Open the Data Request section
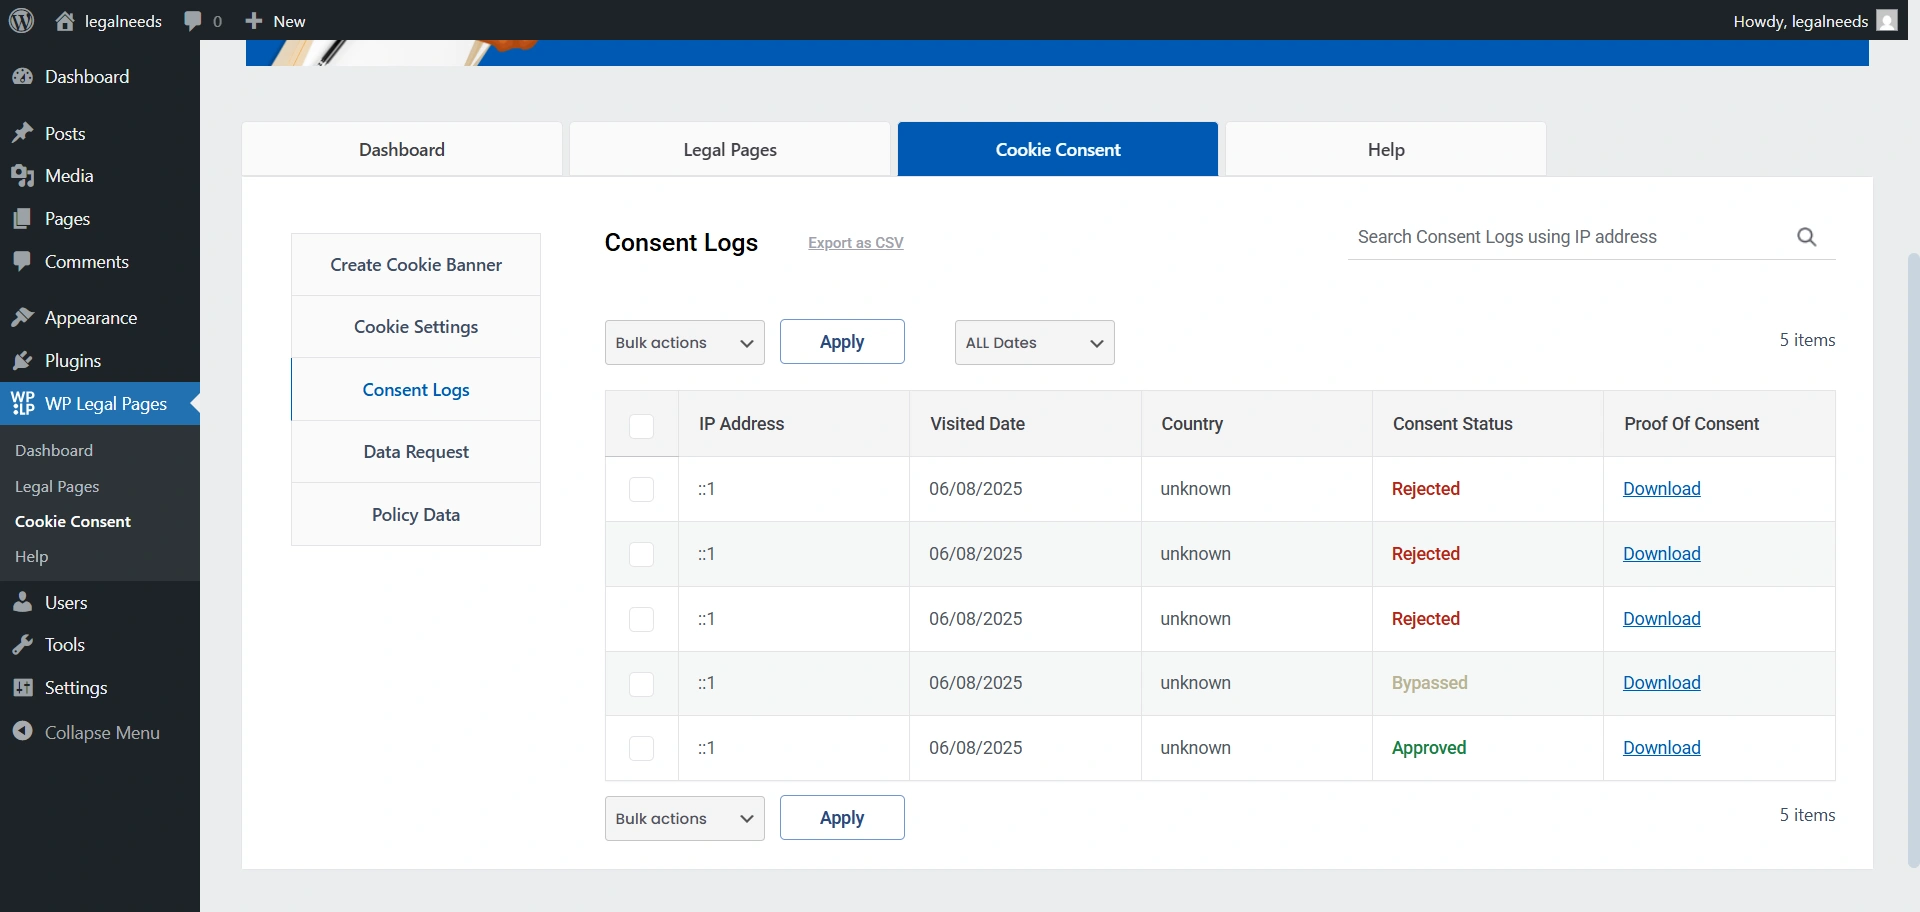Viewport: 1920px width, 912px height. coord(416,452)
